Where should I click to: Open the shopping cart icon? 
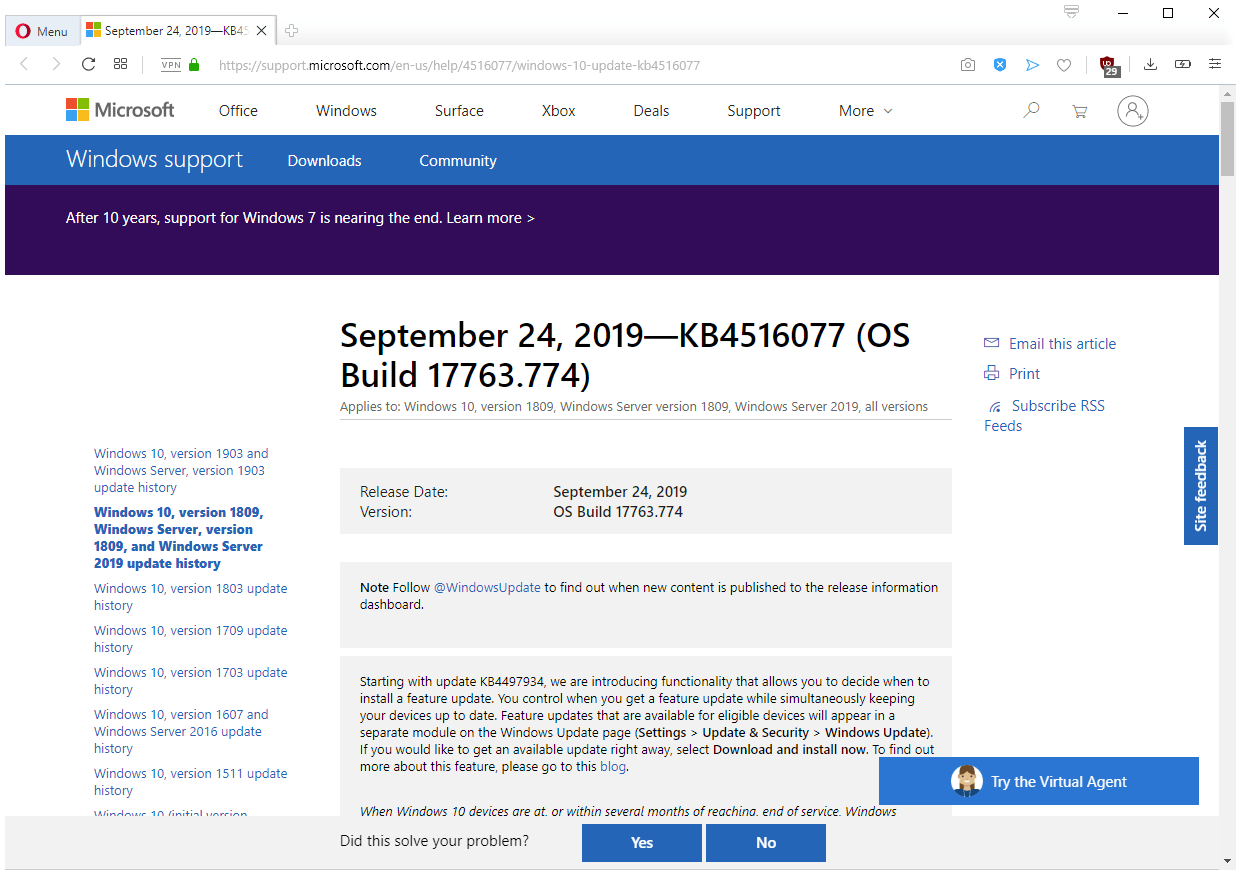coord(1079,111)
